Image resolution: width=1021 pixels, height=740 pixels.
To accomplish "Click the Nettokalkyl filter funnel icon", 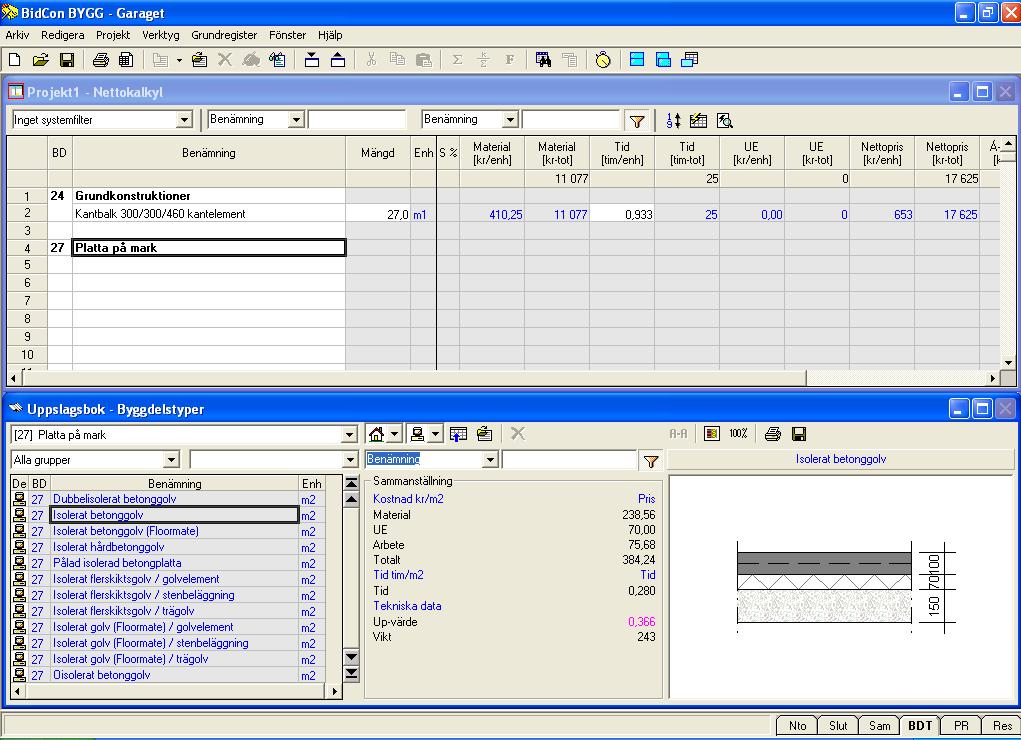I will (x=637, y=121).
